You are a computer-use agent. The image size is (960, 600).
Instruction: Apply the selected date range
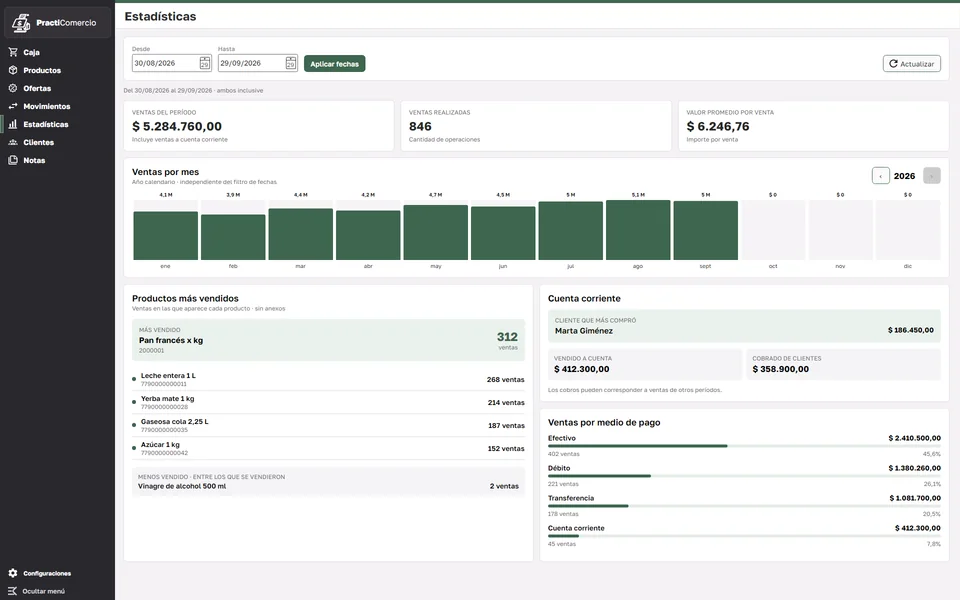(334, 64)
